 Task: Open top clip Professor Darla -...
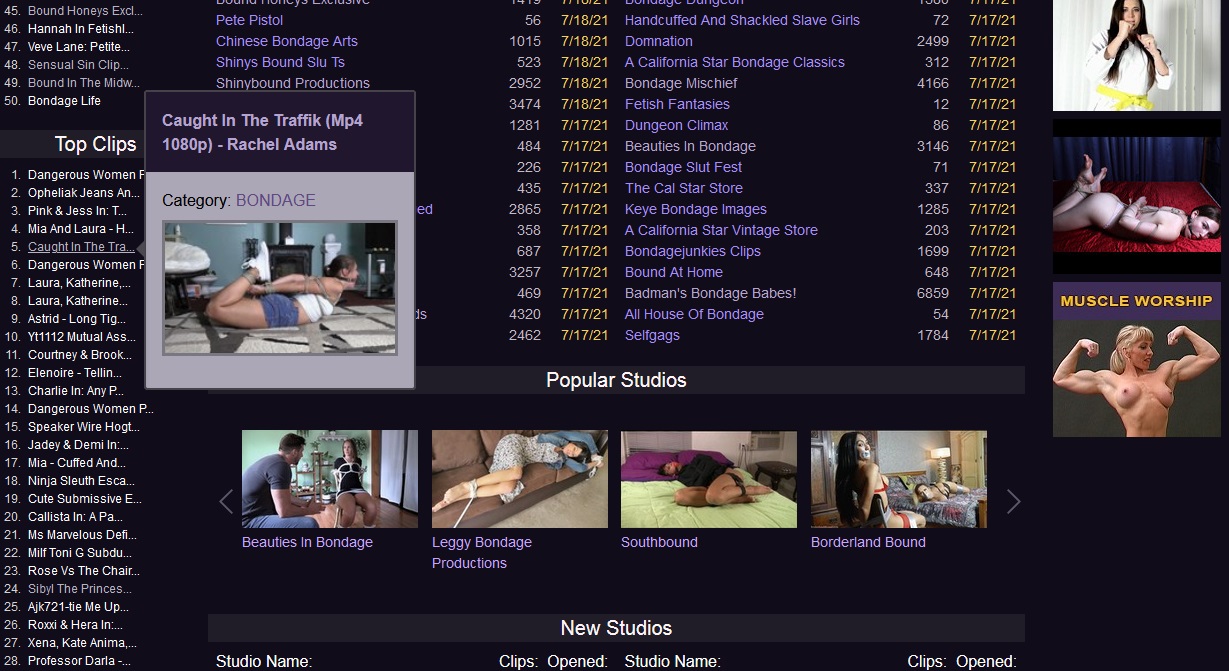(x=79, y=661)
